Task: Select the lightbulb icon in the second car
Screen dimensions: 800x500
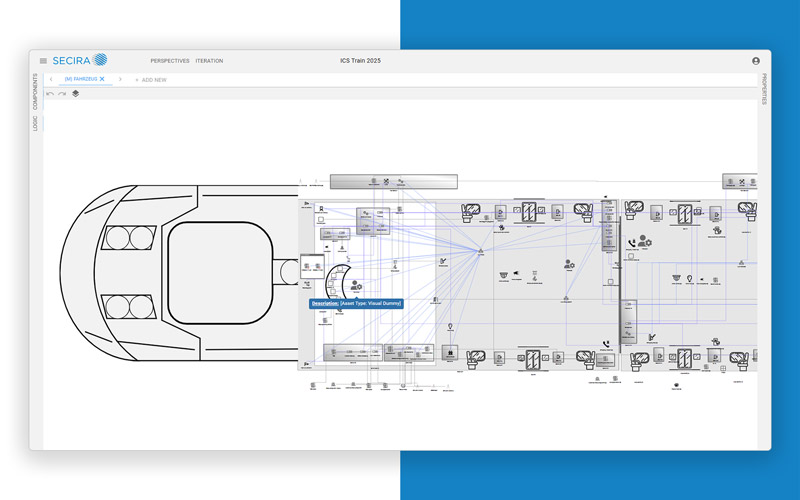Action: pos(690,278)
